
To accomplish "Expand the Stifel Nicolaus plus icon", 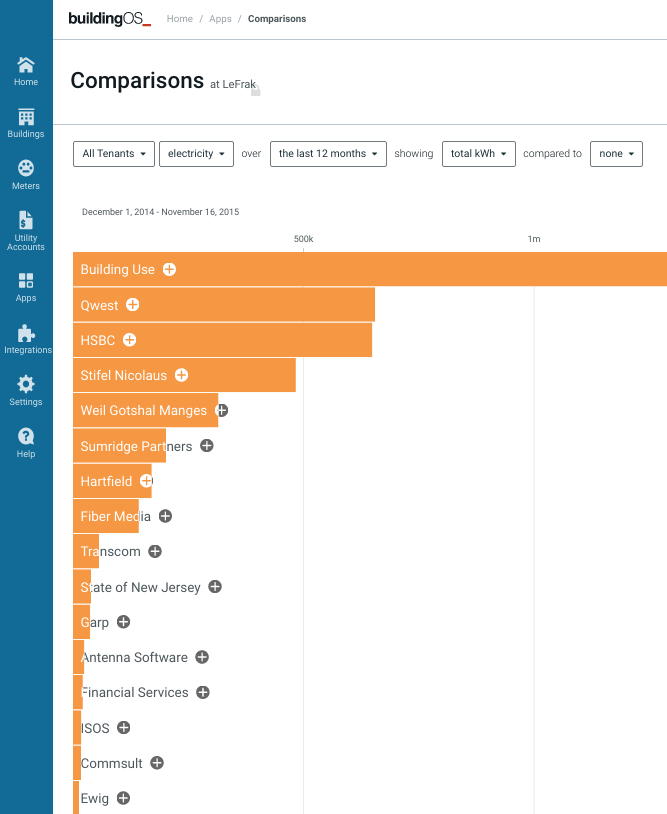I will click(182, 375).
